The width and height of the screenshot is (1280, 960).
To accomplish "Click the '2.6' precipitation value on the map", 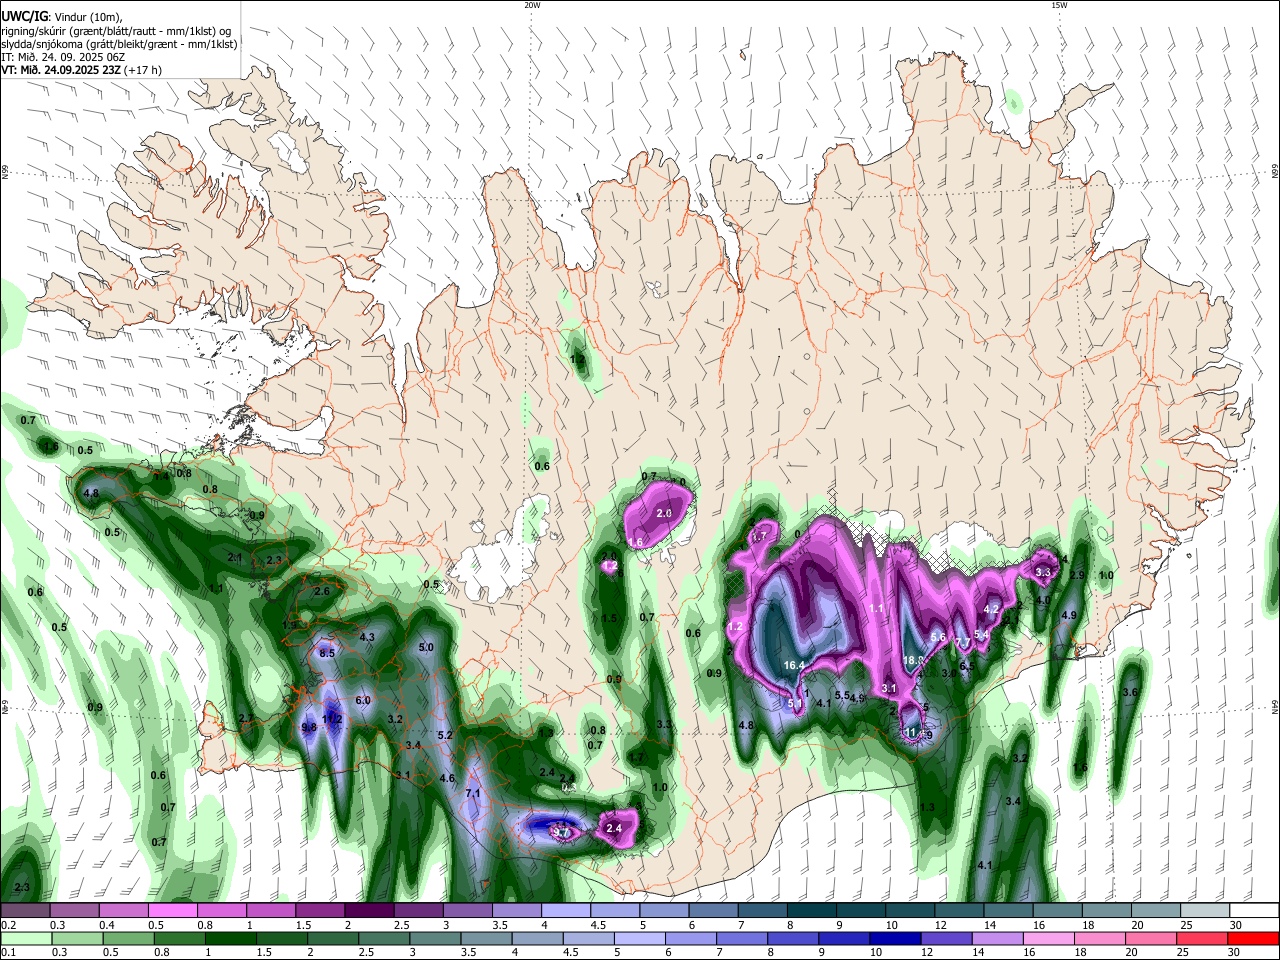I will (322, 591).
